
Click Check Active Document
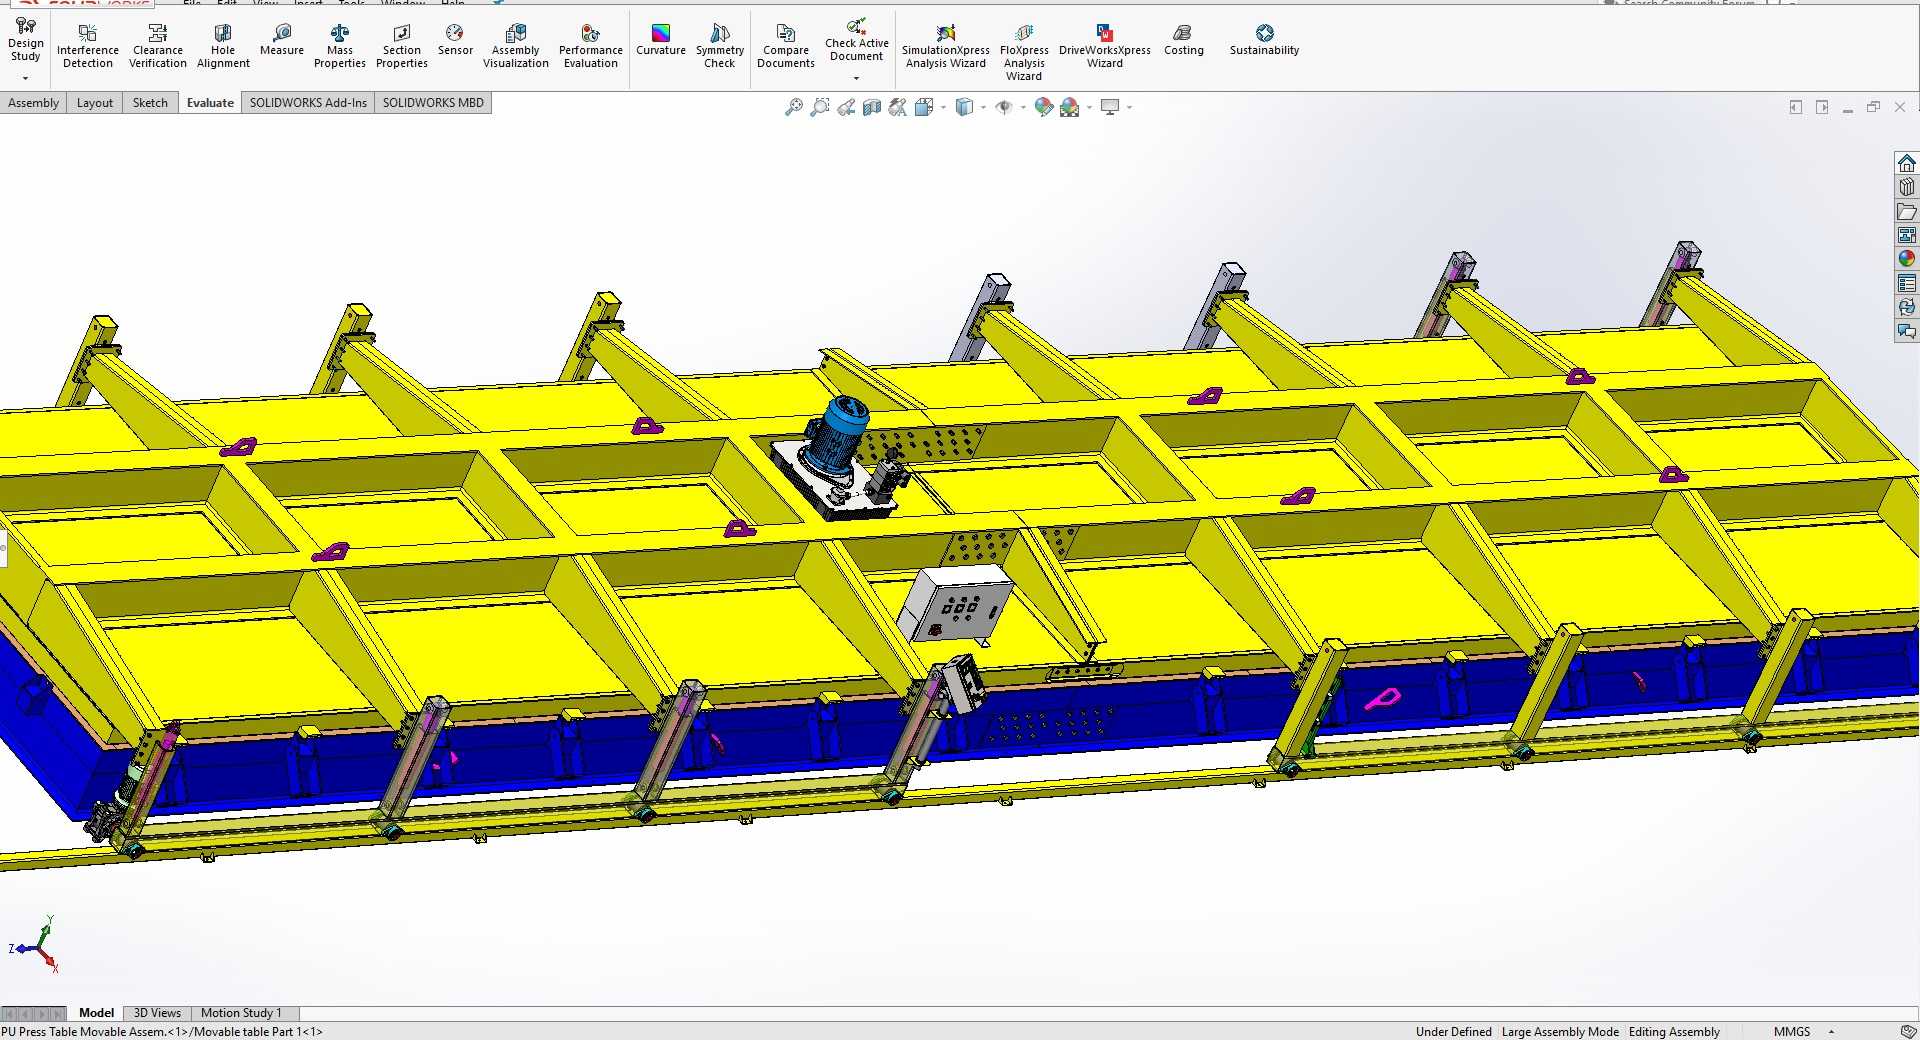(857, 40)
